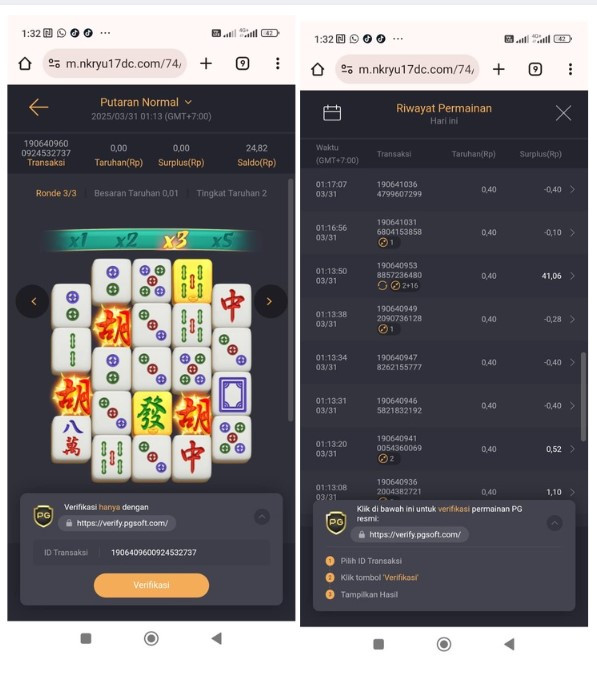Open verify.pgsoft.com link under game board
This screenshot has width=597, height=691.
pyautogui.click(x=117, y=523)
